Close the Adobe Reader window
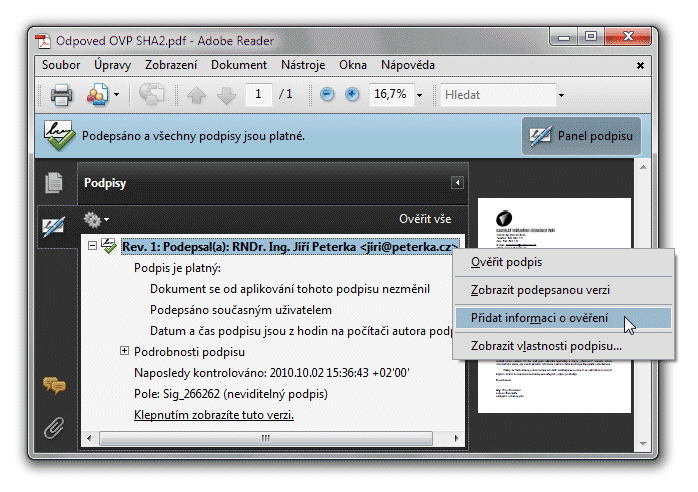Viewport: 698px width, 492px height. pos(628,37)
